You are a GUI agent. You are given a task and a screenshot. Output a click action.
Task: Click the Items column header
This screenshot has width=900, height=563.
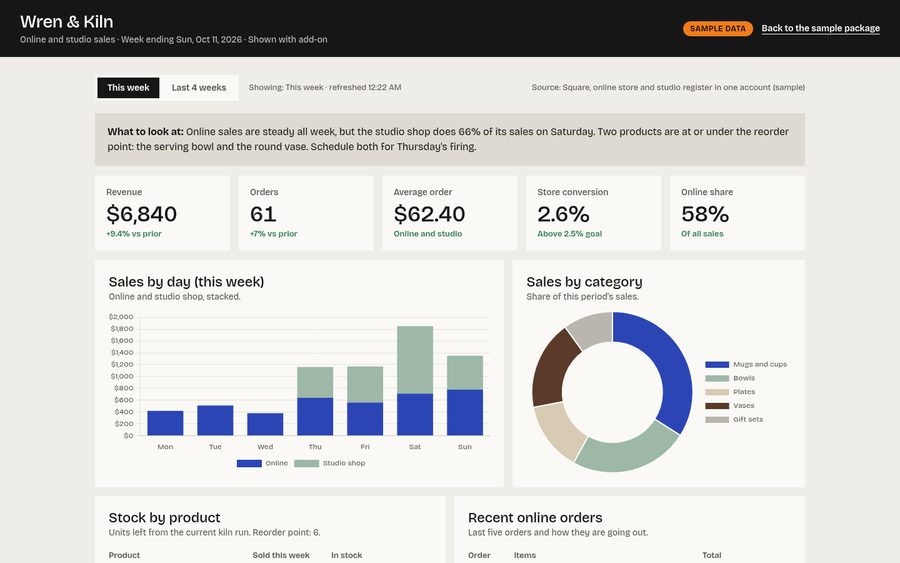pos(525,555)
